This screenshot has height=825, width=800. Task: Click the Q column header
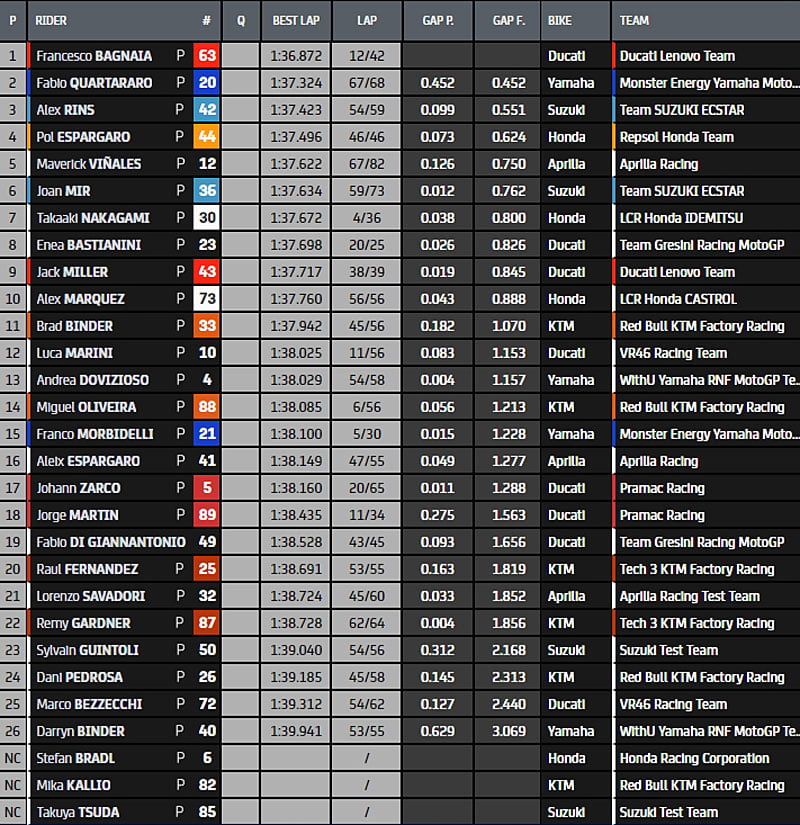click(x=241, y=20)
